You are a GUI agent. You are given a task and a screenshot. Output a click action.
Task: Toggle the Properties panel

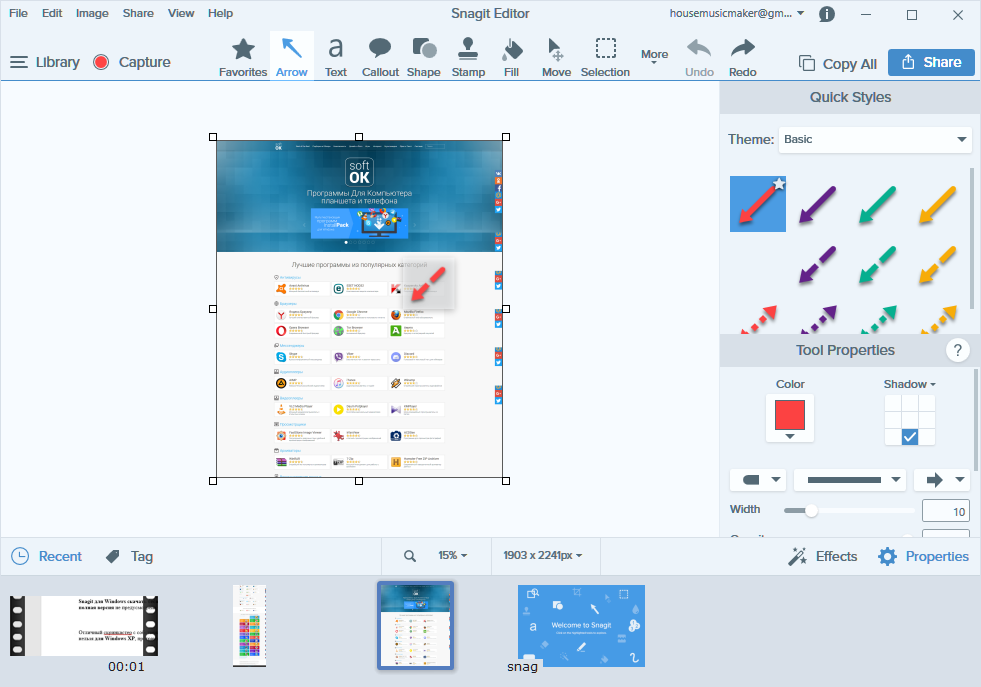coord(923,556)
